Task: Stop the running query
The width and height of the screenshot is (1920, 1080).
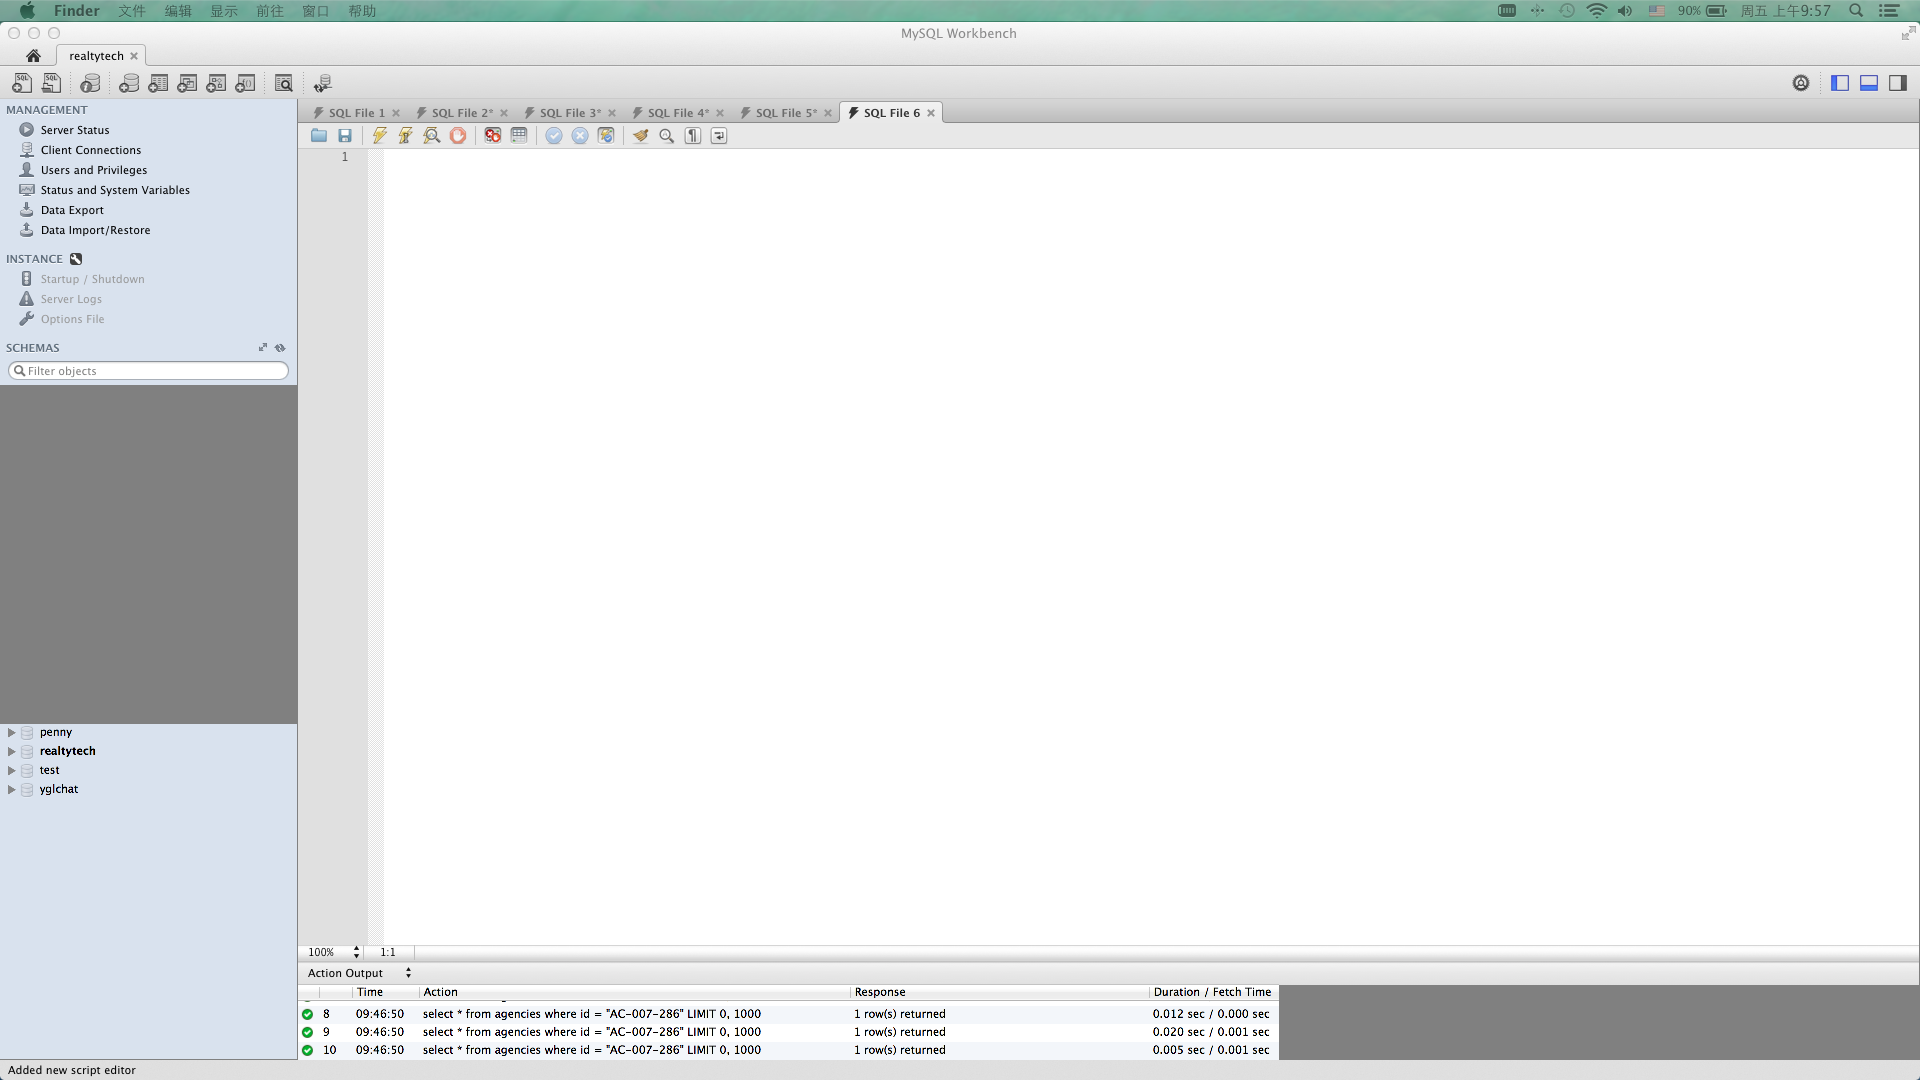Action: pos(458,136)
